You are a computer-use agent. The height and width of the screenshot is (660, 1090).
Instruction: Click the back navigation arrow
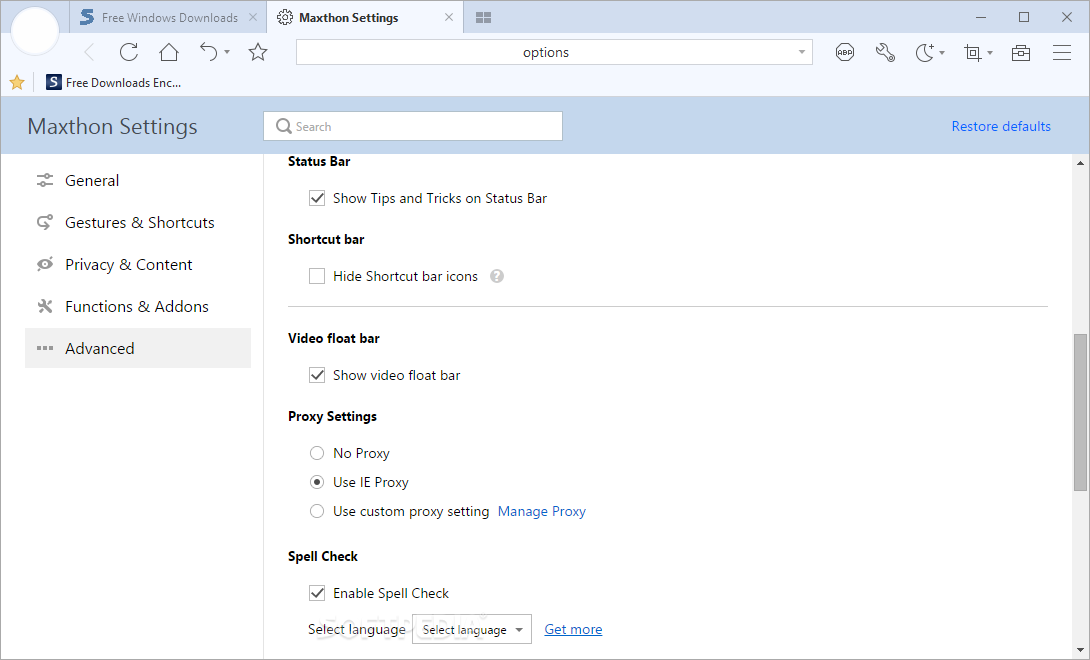89,52
